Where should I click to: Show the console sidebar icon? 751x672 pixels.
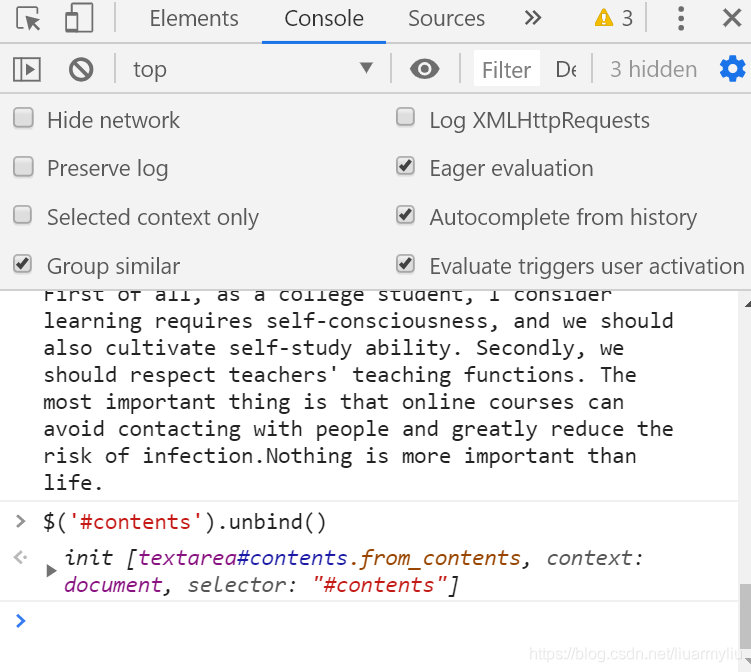click(x=27, y=69)
